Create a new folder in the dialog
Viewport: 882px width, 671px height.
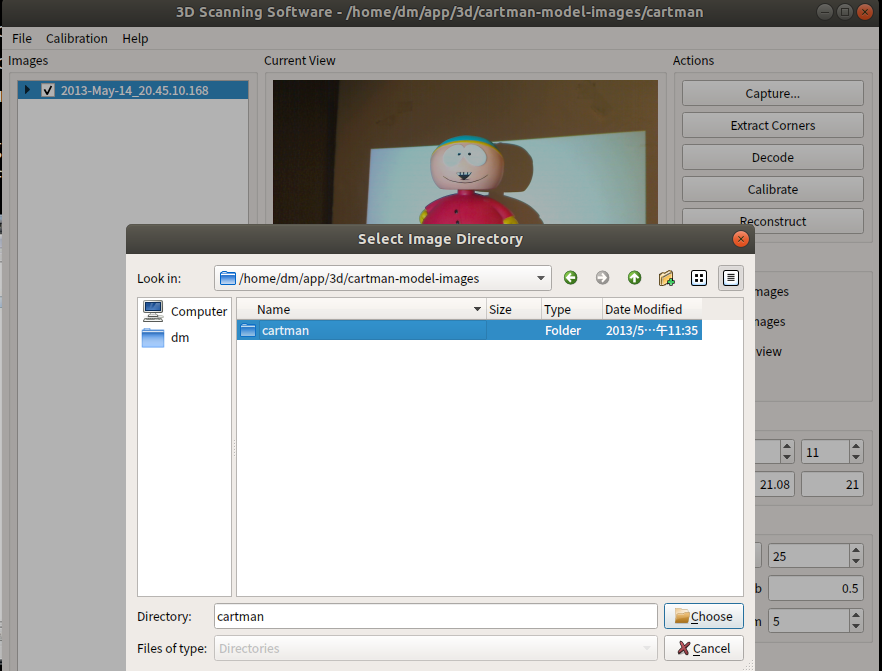(667, 278)
